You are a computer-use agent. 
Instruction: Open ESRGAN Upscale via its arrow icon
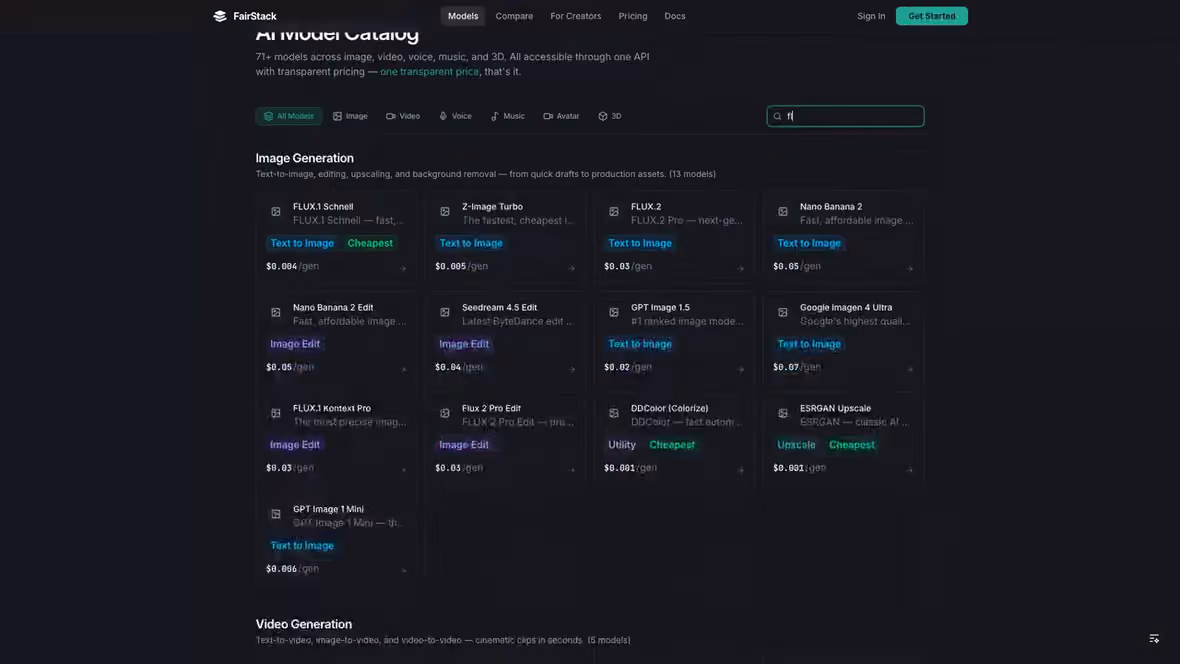coord(910,470)
